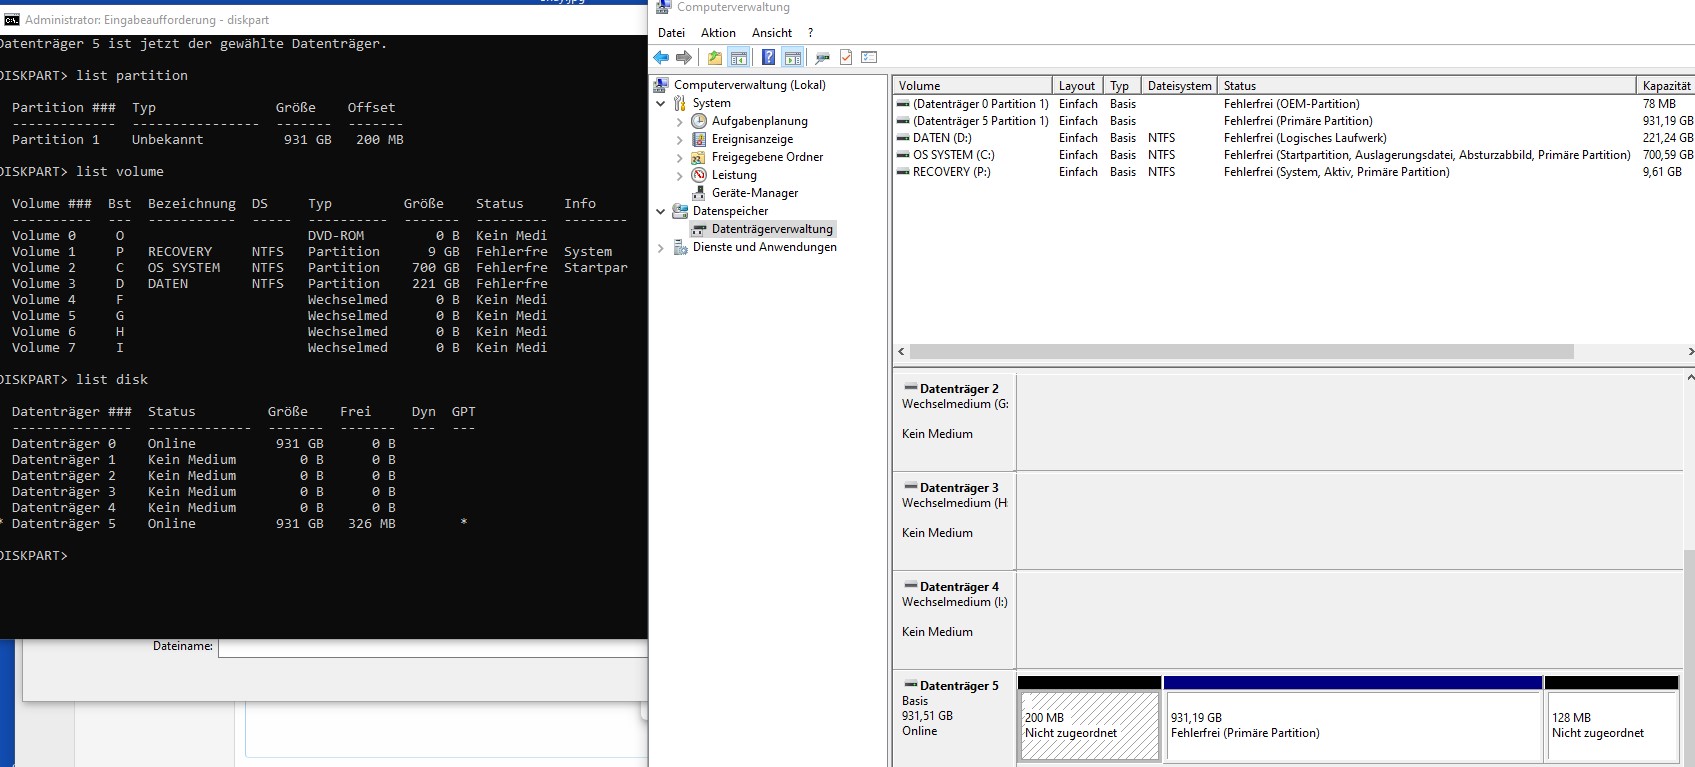
Task: Expand the Freigegebene Ordner node
Action: [680, 157]
